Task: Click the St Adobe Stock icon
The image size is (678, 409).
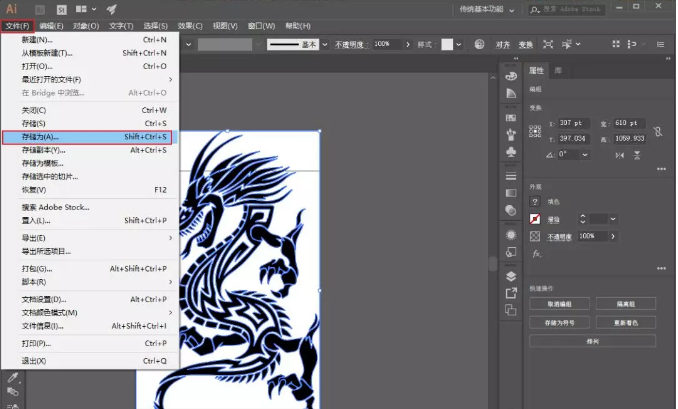Action: [62, 10]
